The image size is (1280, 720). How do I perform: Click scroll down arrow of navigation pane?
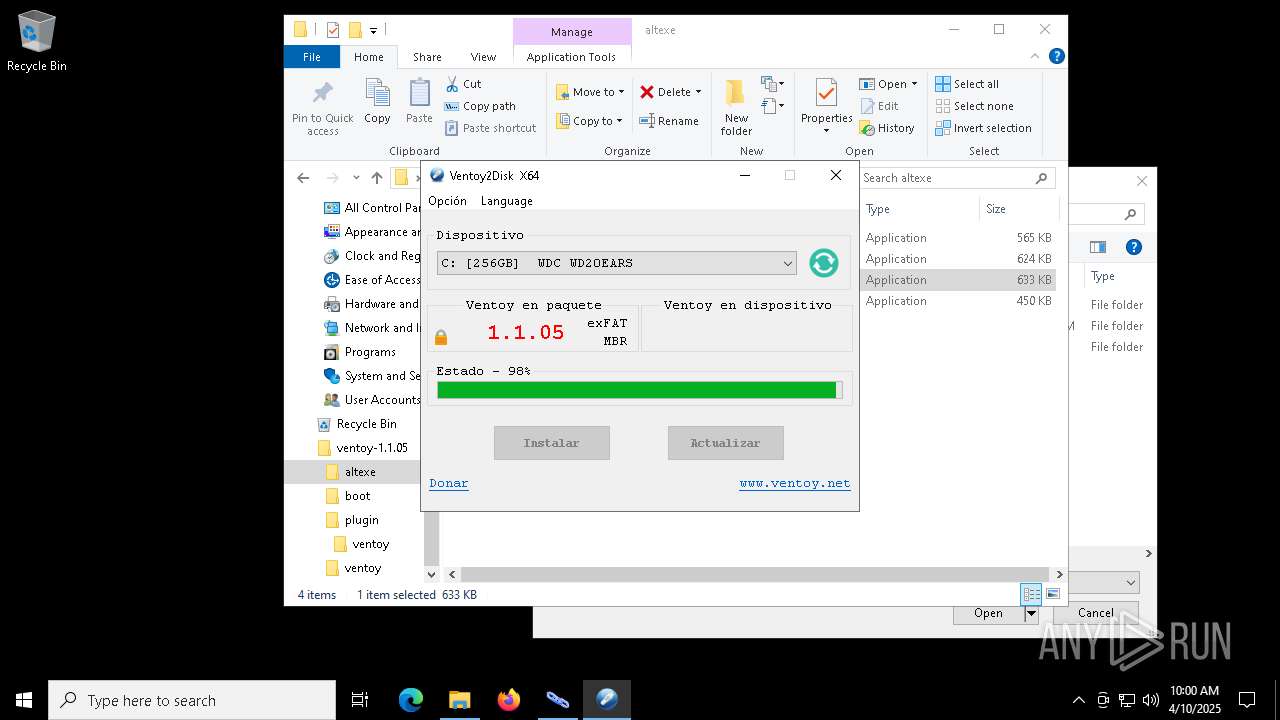coord(432,574)
